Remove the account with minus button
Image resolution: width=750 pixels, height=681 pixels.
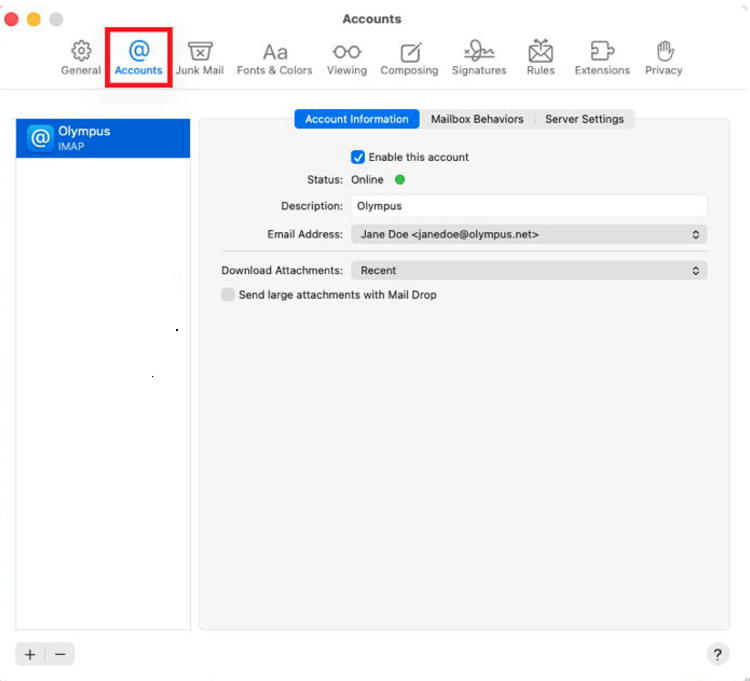60,654
